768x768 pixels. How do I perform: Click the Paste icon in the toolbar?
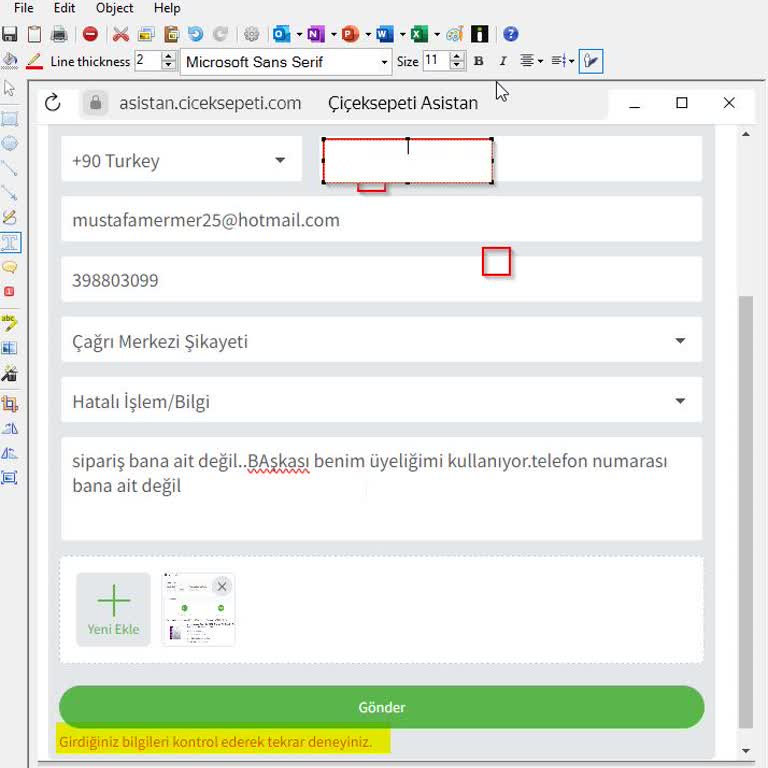[171, 34]
